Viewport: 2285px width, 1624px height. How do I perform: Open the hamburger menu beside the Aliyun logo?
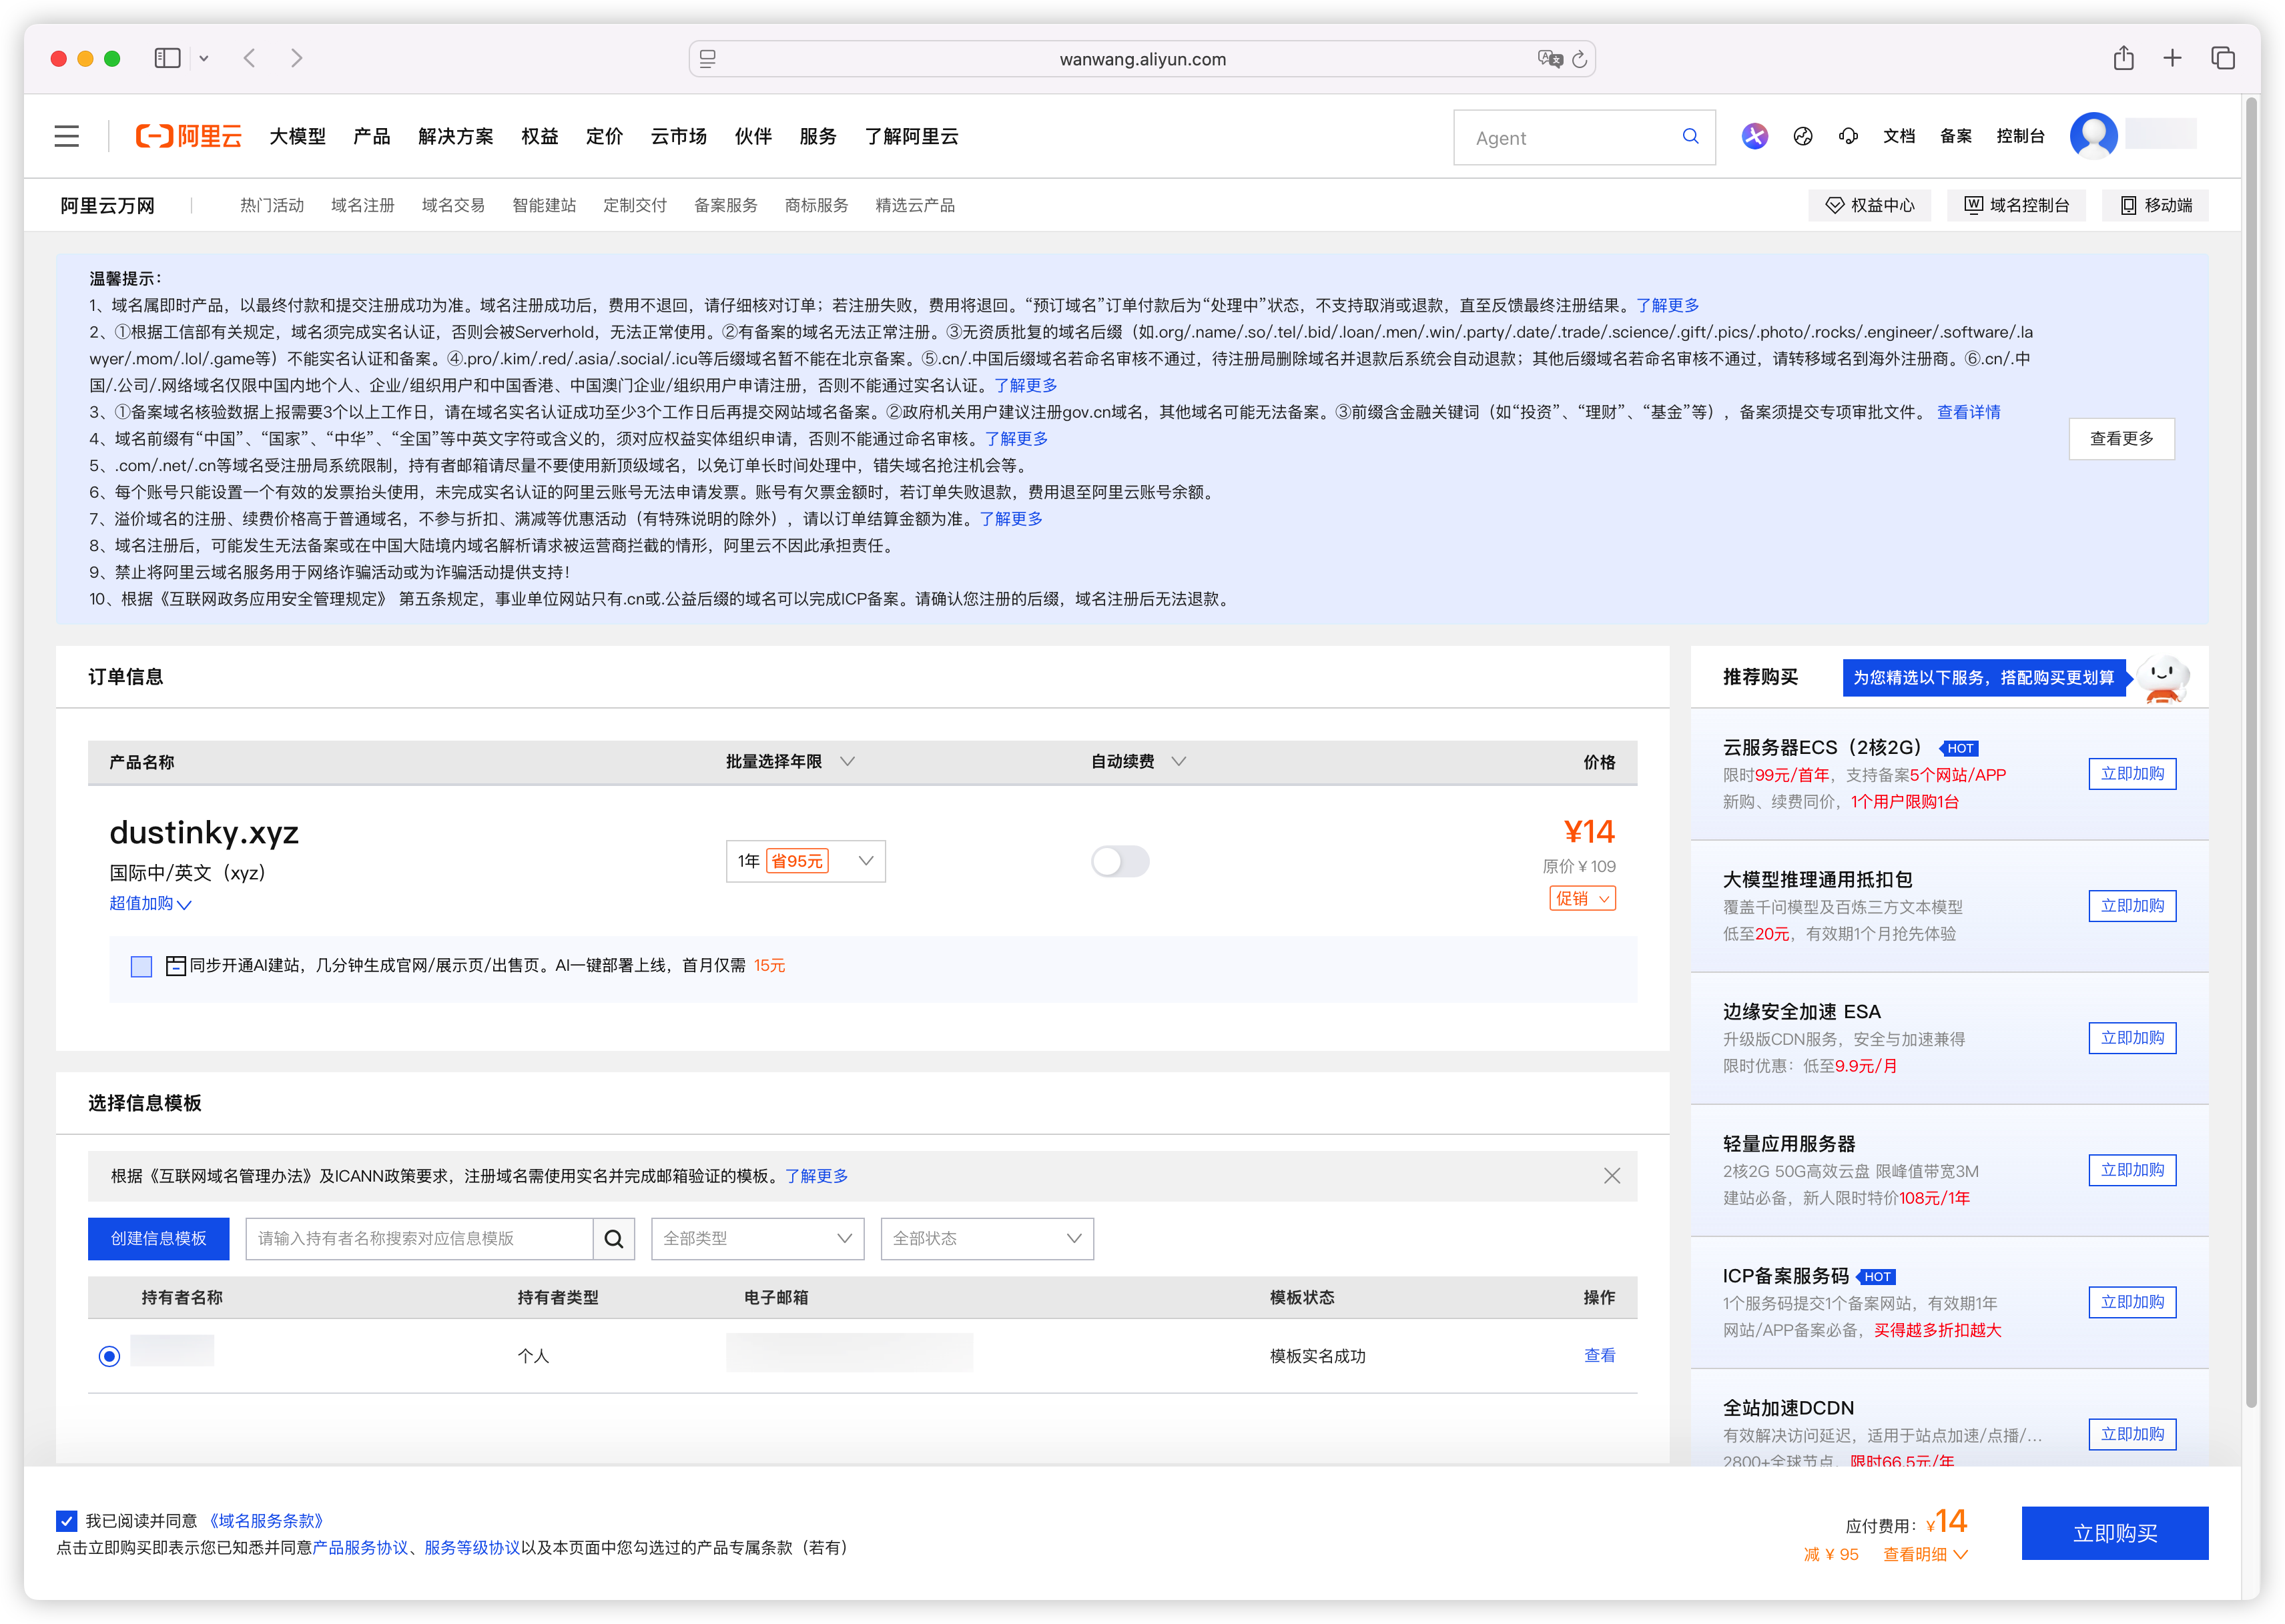tap(67, 136)
